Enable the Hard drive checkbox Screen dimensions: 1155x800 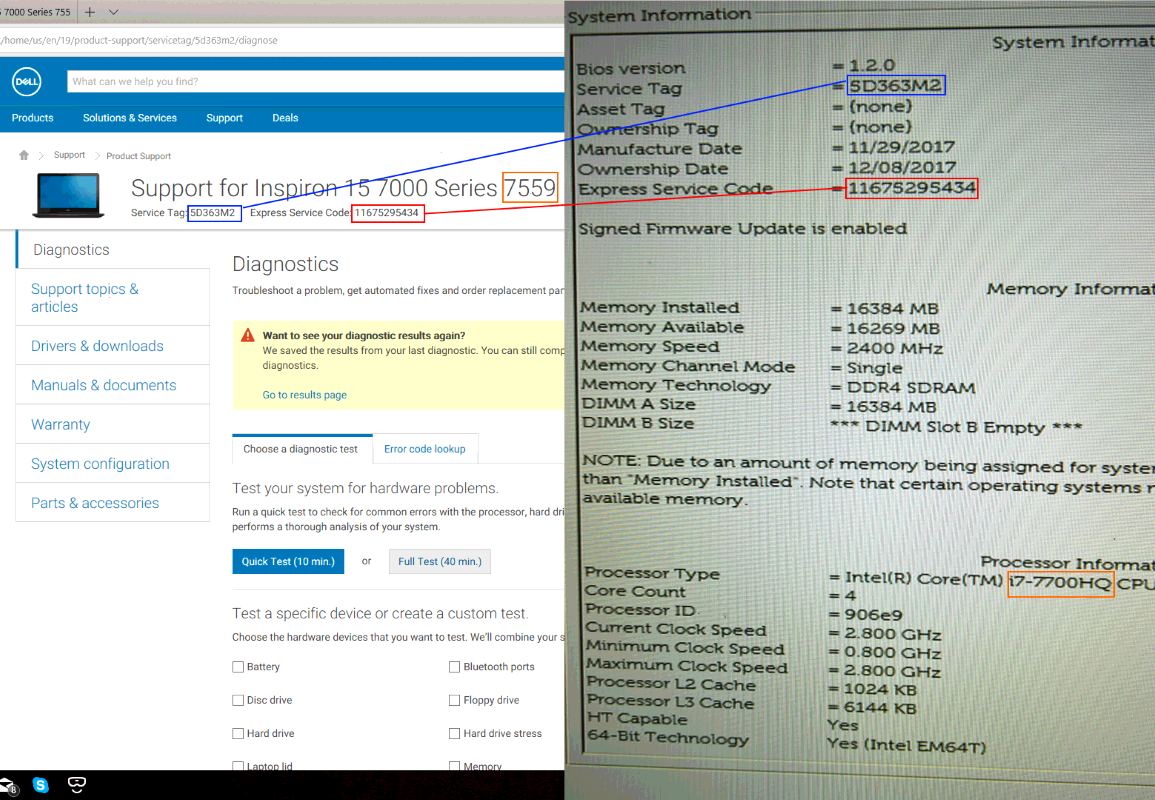(x=238, y=733)
